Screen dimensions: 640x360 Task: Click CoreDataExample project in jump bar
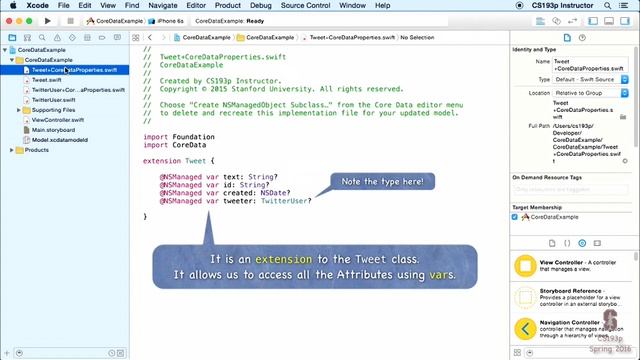click(x=202, y=38)
